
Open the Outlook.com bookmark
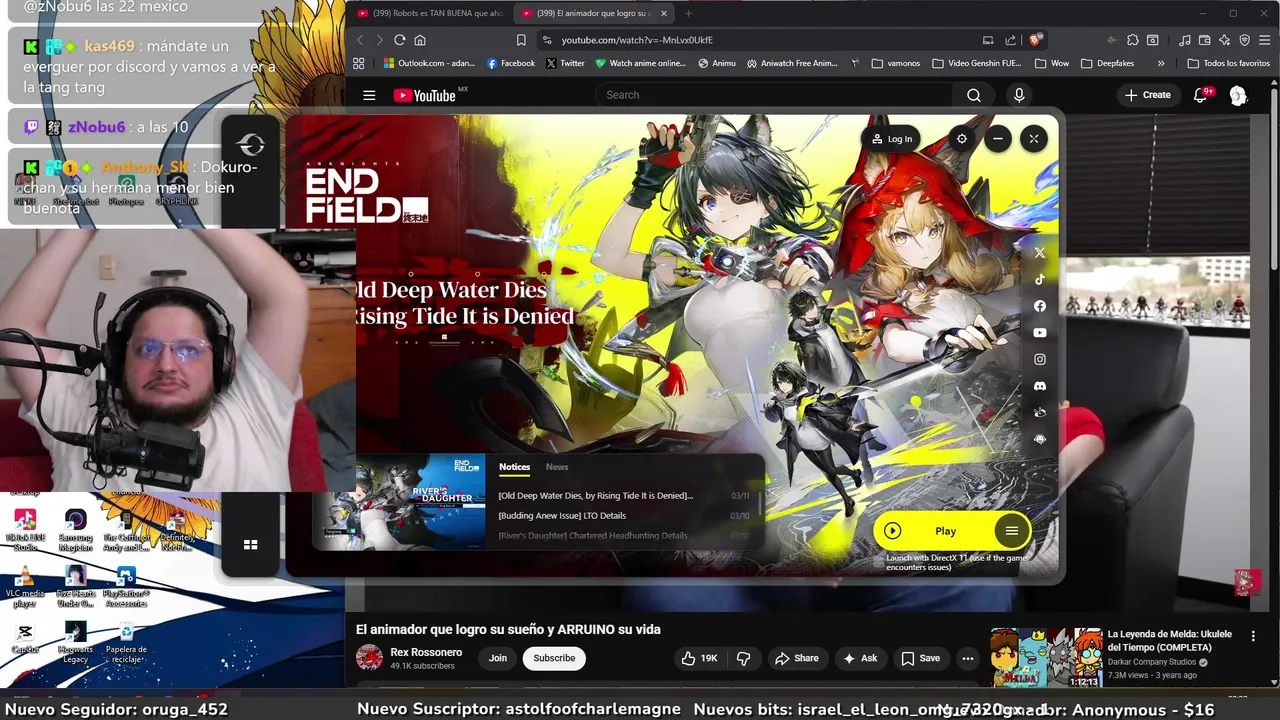coord(429,63)
